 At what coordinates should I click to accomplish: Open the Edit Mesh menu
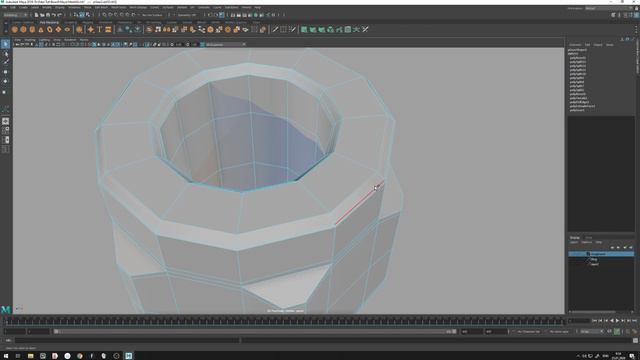tap(101, 7)
